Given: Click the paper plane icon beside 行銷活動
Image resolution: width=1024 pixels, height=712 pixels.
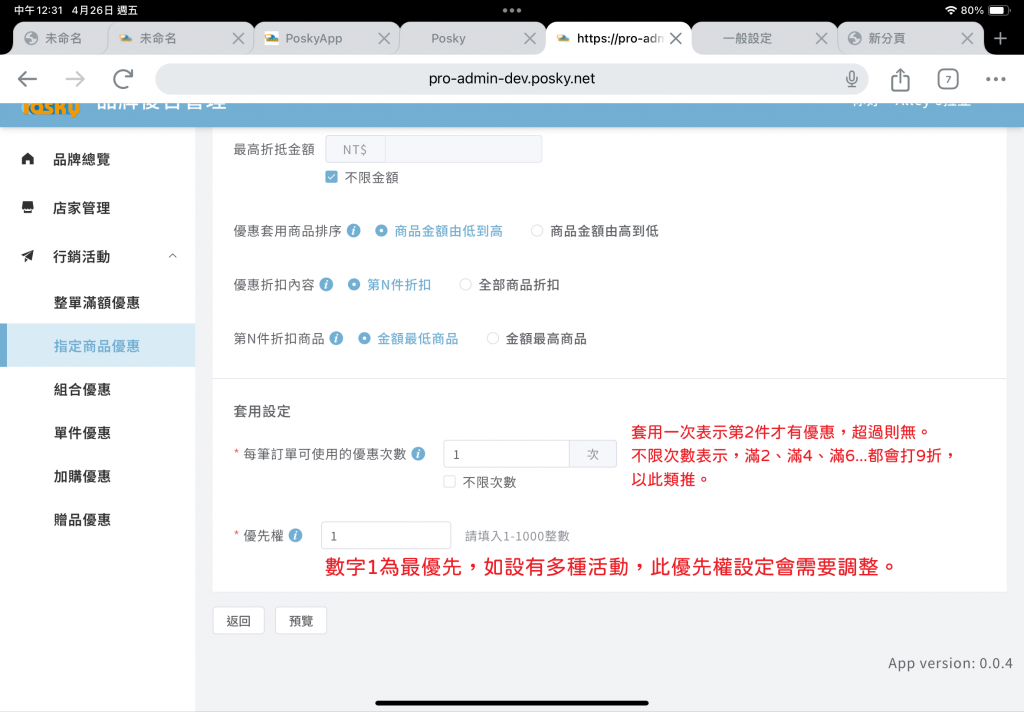Looking at the screenshot, I should (x=27, y=256).
